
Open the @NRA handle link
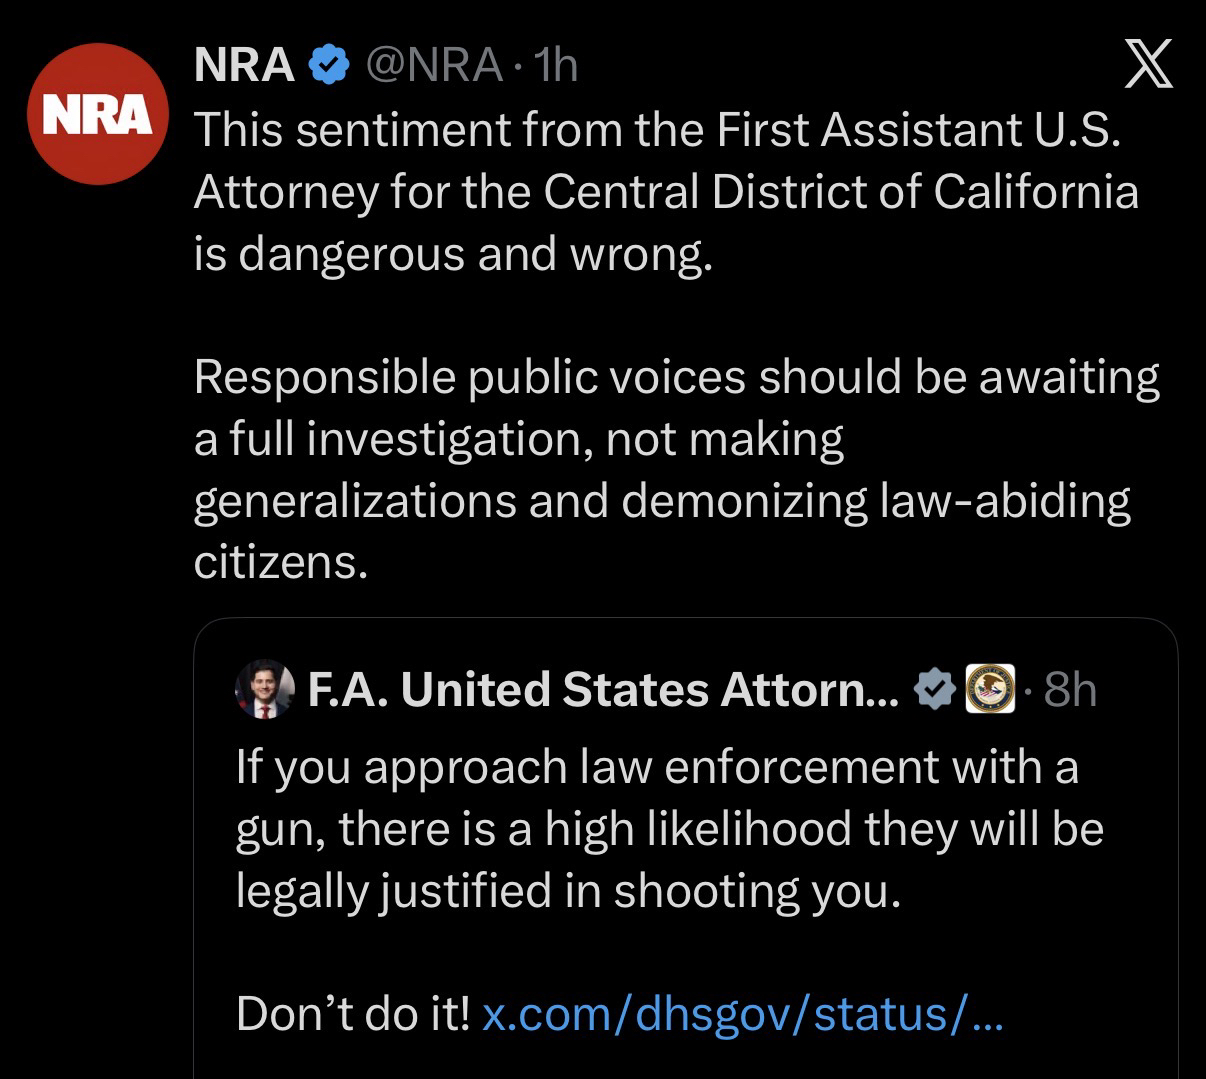click(x=435, y=66)
